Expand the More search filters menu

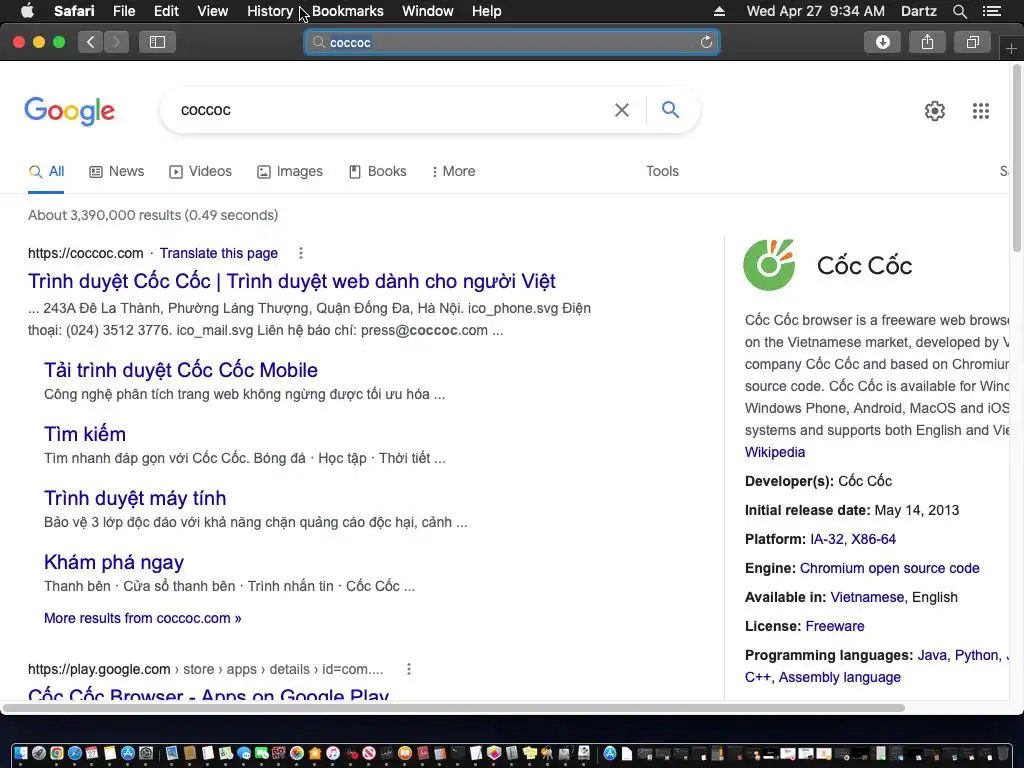453,172
